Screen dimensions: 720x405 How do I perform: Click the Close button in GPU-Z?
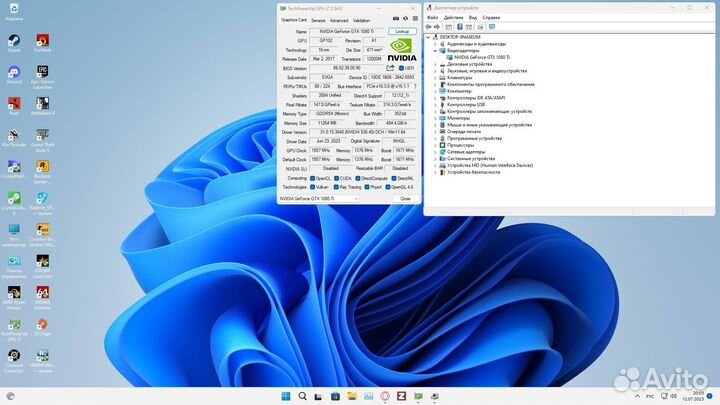pos(405,199)
